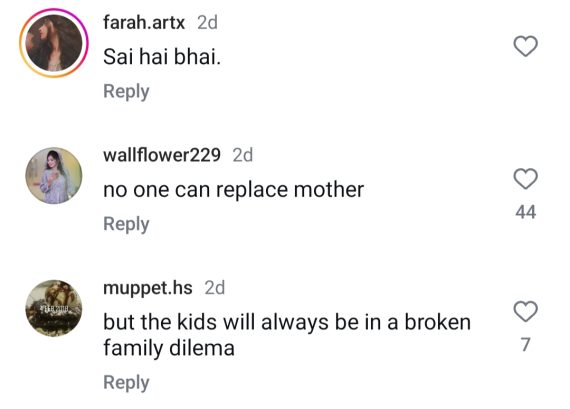
Task: Like wallflower229's comment with the heart
Action: pos(525,179)
